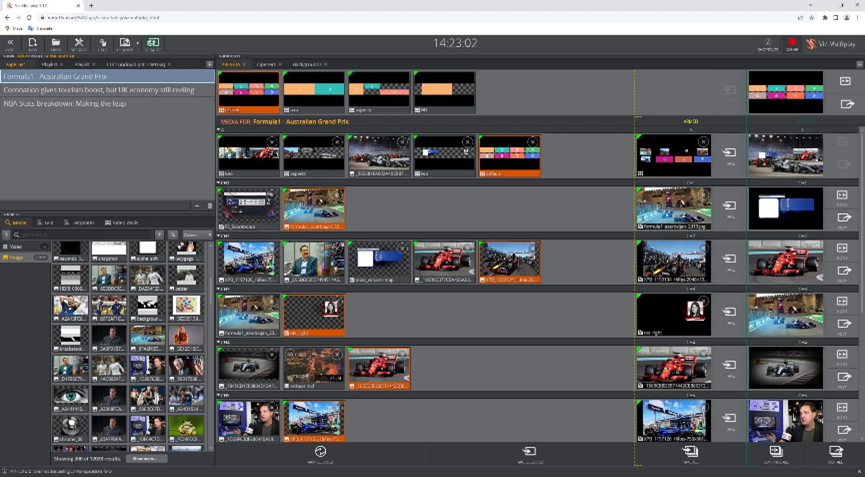Select the eye image thumbnail in media
865x477 pixels.
[71, 397]
